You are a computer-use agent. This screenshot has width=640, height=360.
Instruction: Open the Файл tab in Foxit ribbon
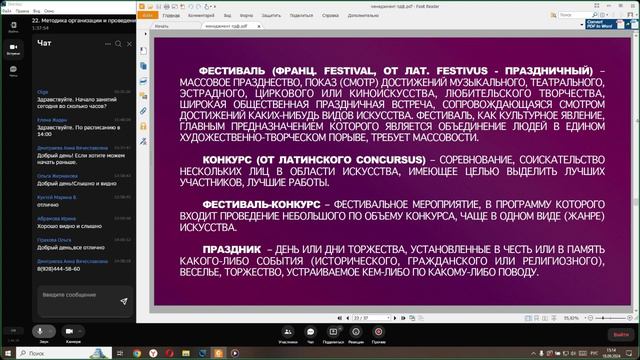click(148, 16)
